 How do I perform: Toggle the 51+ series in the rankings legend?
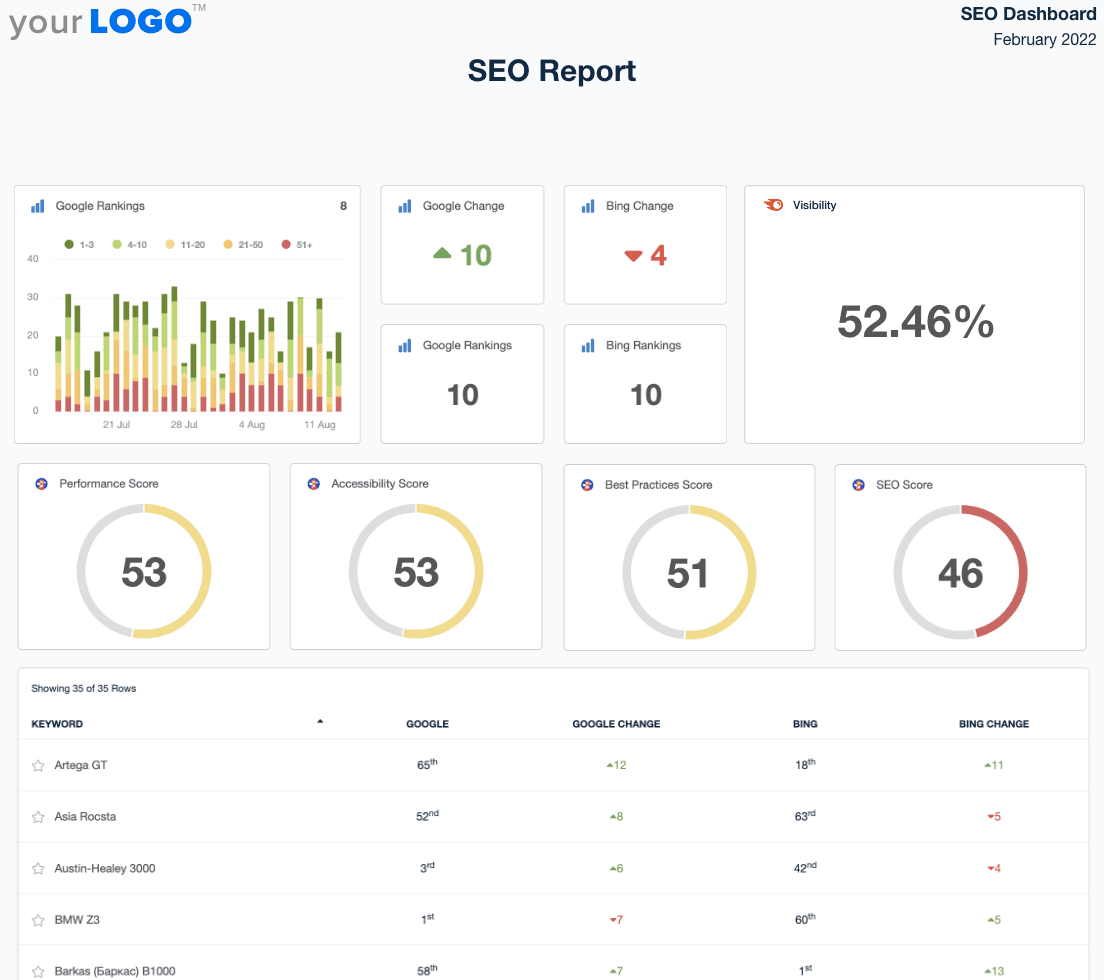tap(296, 243)
